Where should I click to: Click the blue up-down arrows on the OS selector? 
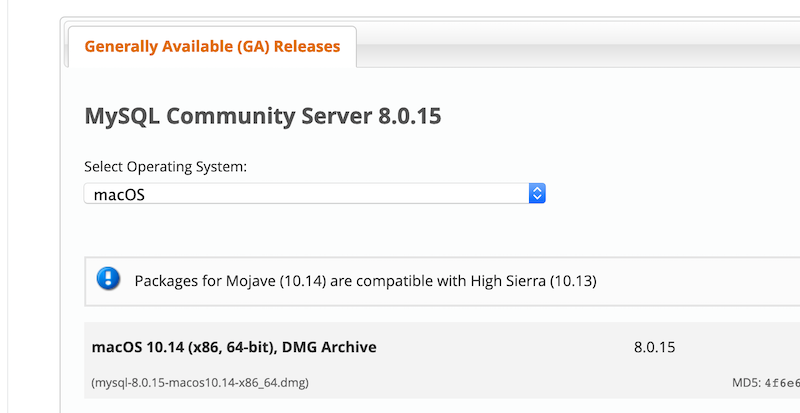click(537, 193)
